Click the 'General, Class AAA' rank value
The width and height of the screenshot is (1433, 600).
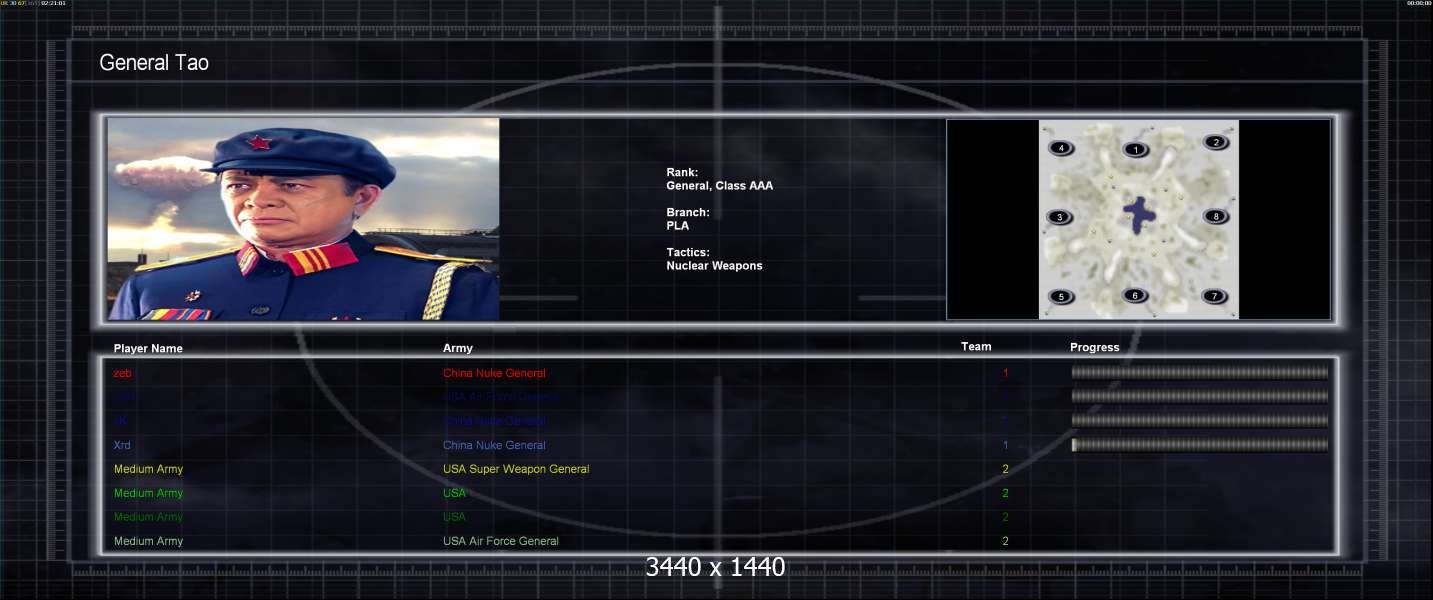pos(719,186)
